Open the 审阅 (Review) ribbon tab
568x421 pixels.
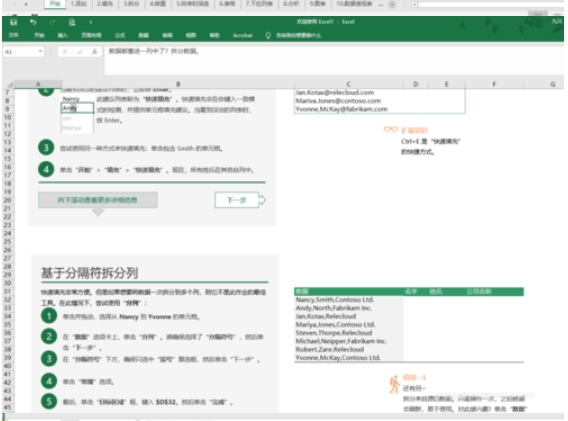[x=167, y=35]
